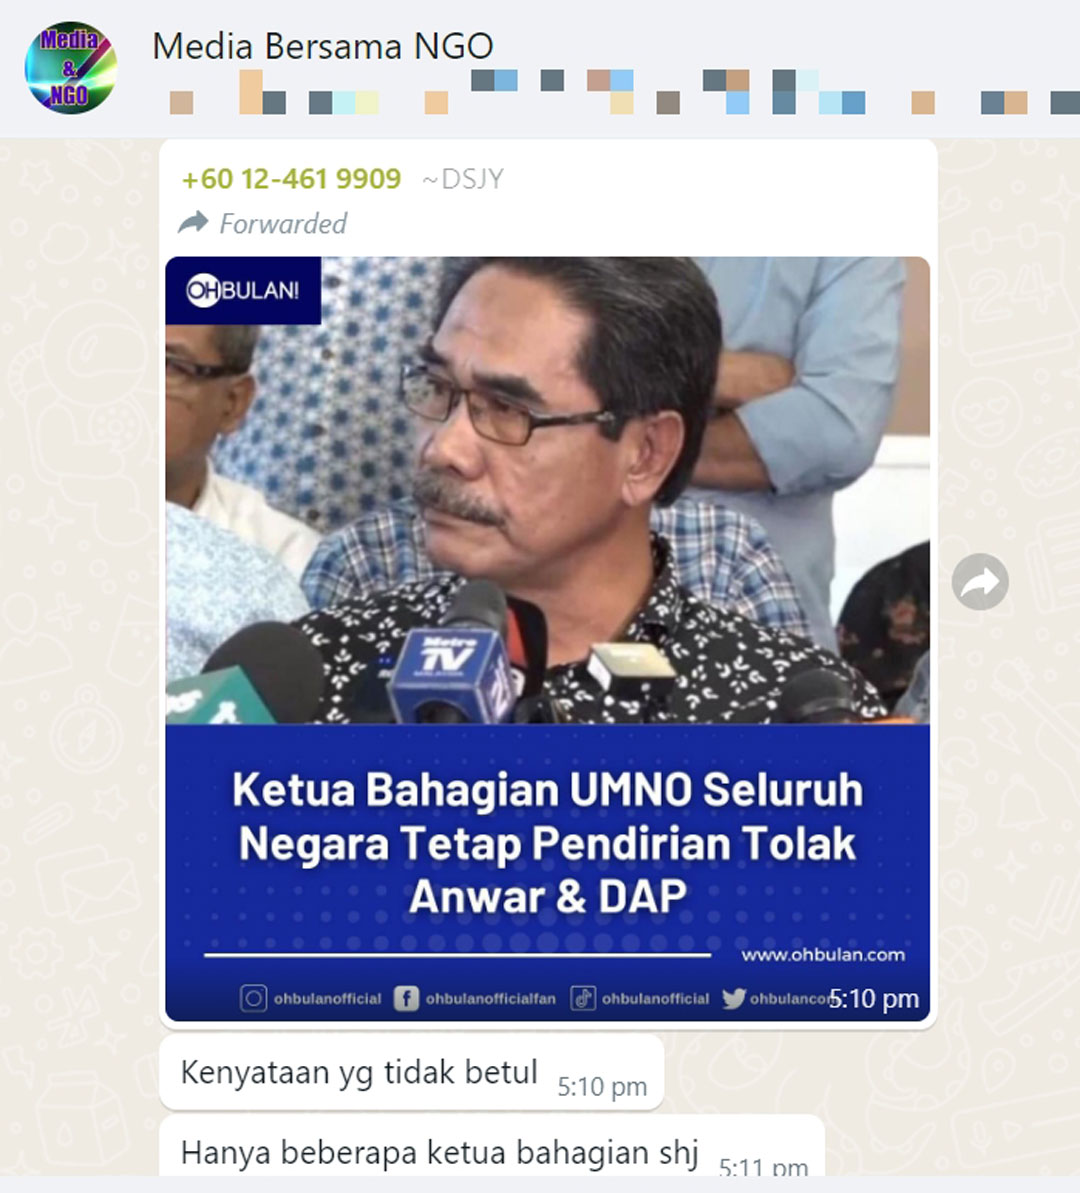
Task: Click the Ketua Bahagian UMNO headline text
Action: click(547, 842)
